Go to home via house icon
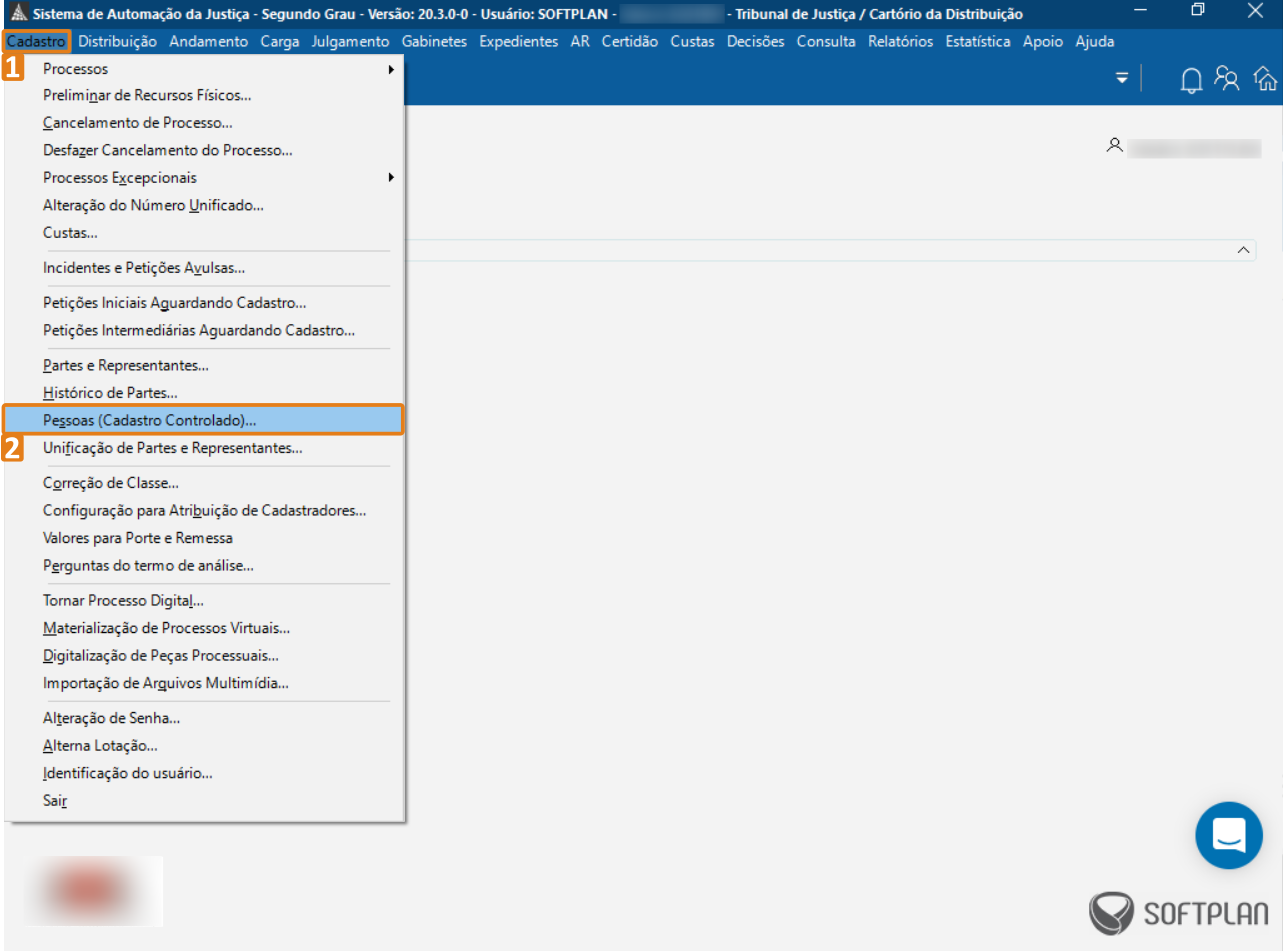This screenshot has width=1283, height=951. tap(1265, 79)
